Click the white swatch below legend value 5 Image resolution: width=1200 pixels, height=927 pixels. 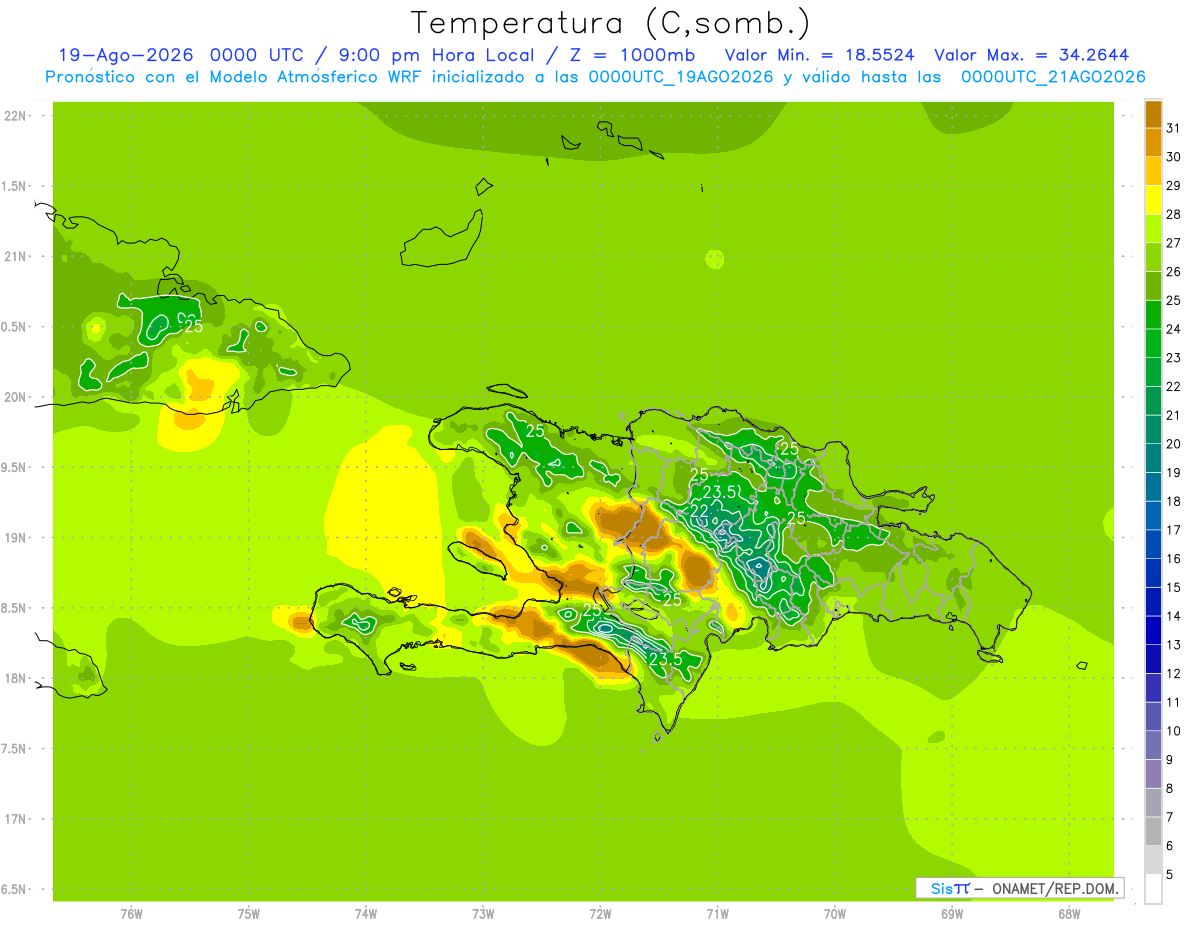point(1153,888)
